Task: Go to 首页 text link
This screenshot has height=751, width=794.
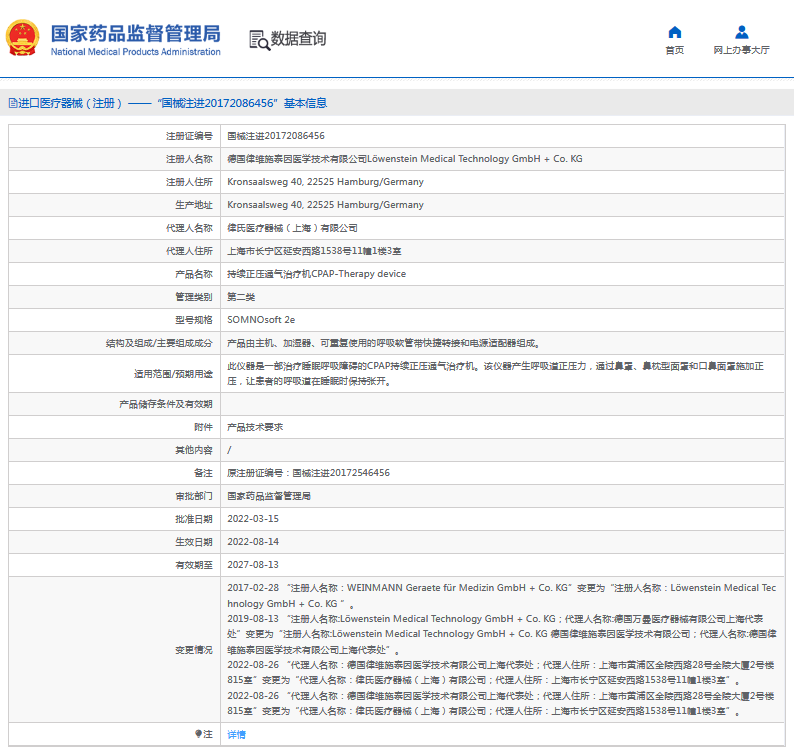Action: pos(674,50)
